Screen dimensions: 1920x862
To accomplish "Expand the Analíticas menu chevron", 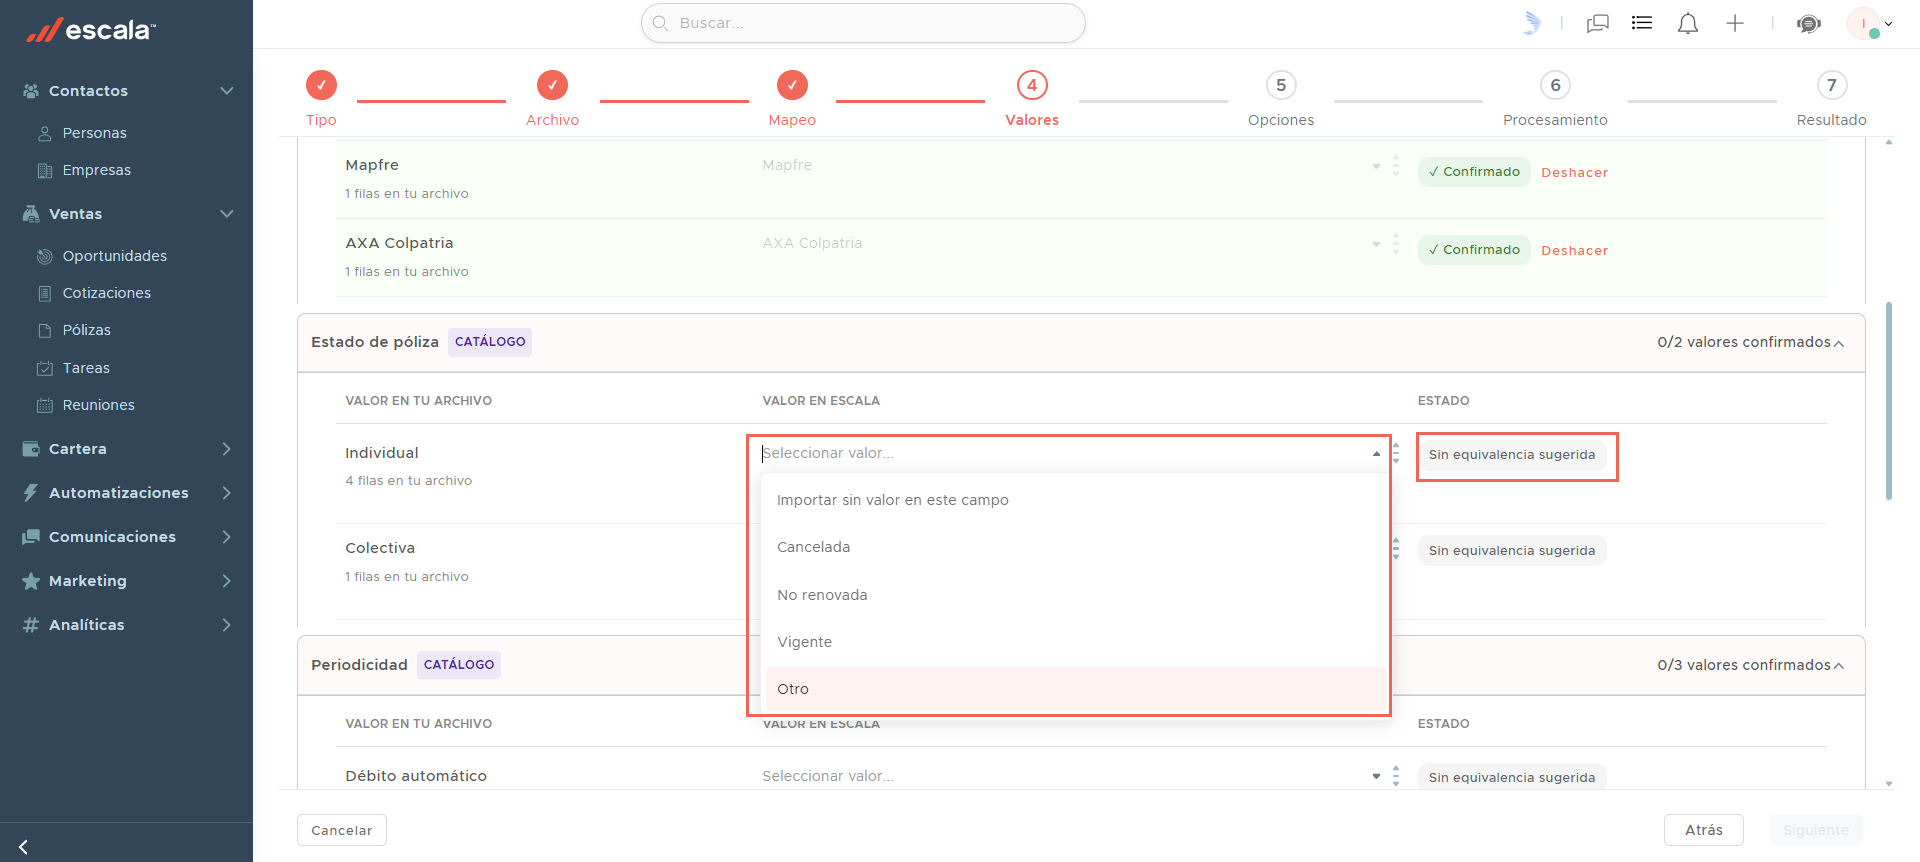I will 227,625.
